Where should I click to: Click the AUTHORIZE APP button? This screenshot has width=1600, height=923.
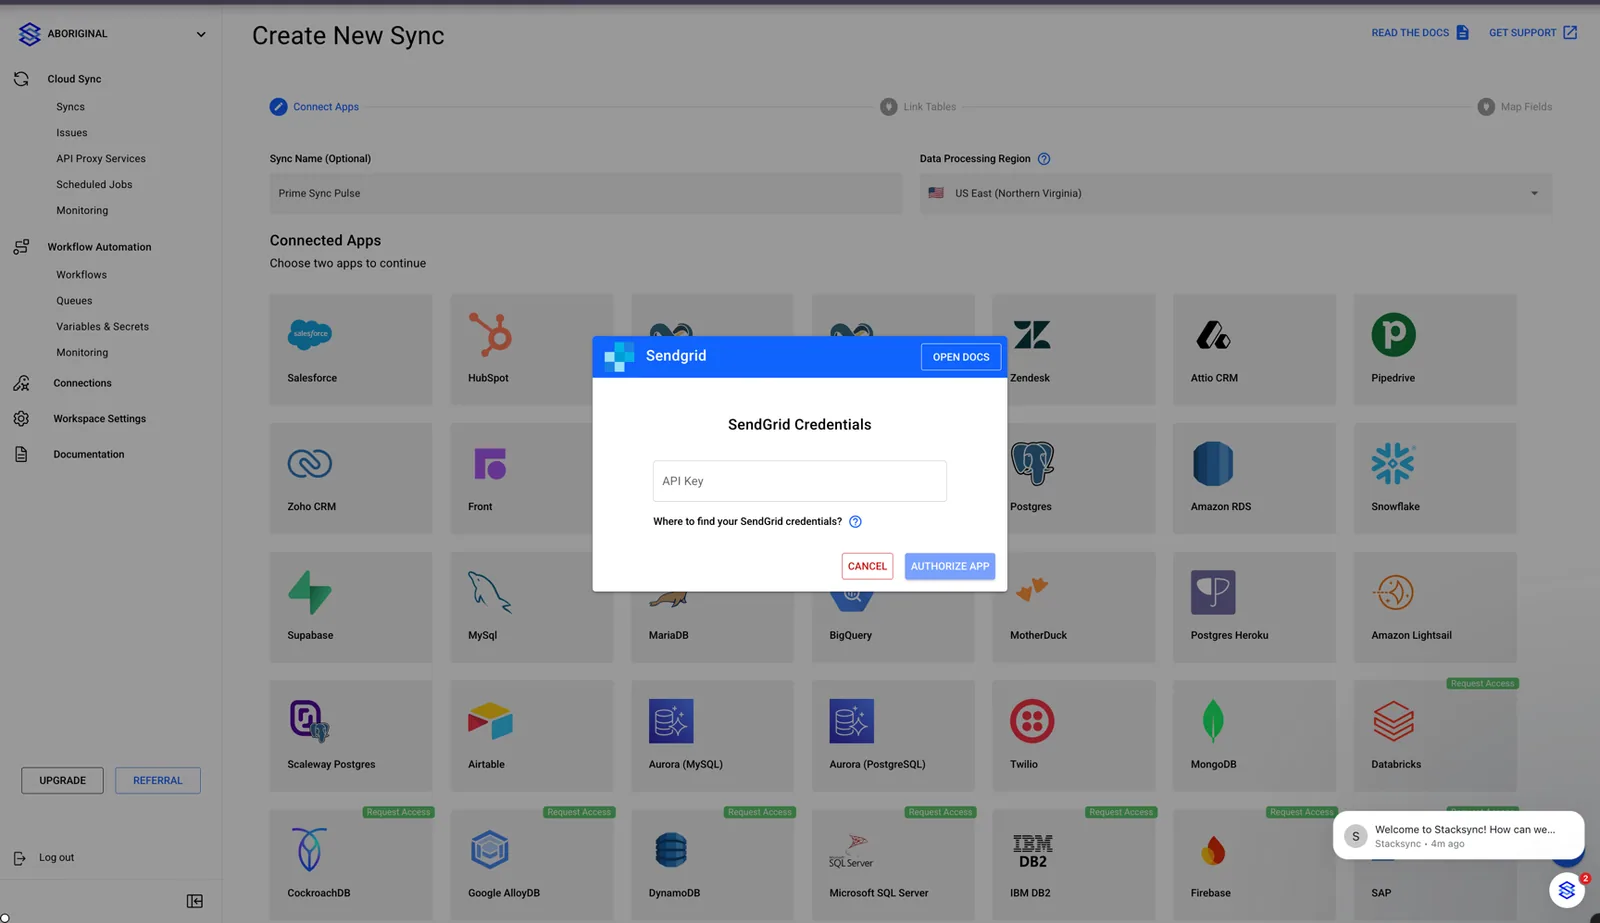(950, 566)
